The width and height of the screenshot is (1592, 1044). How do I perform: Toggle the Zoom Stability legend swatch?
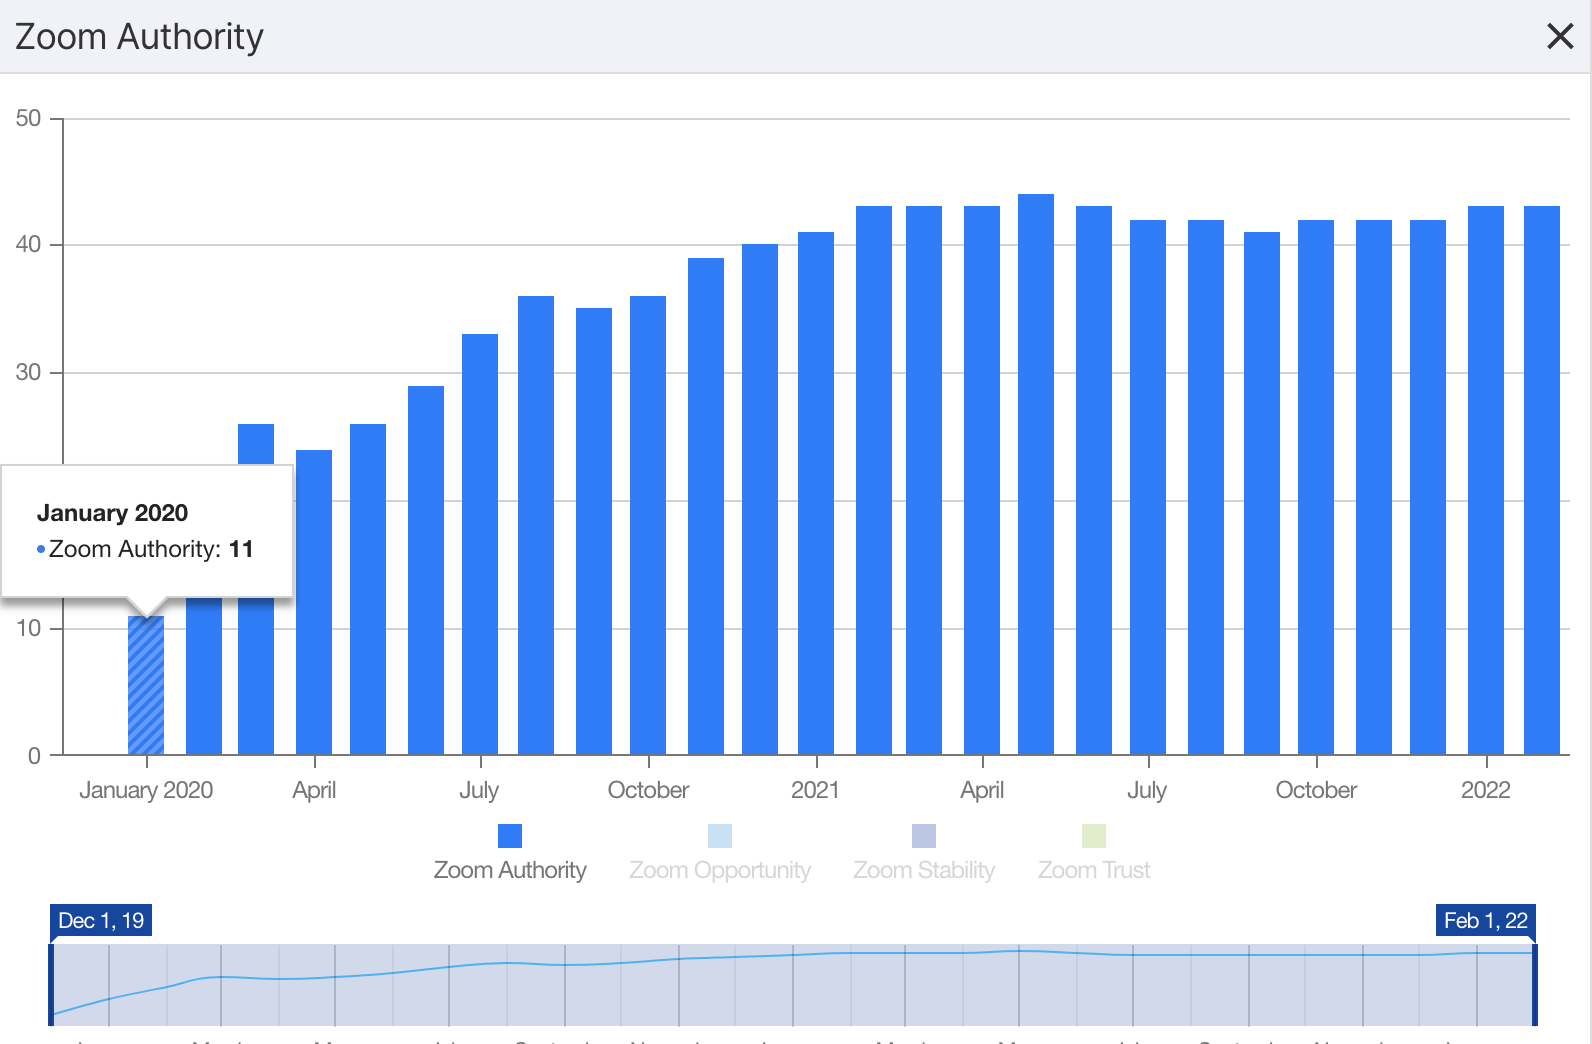(x=924, y=836)
